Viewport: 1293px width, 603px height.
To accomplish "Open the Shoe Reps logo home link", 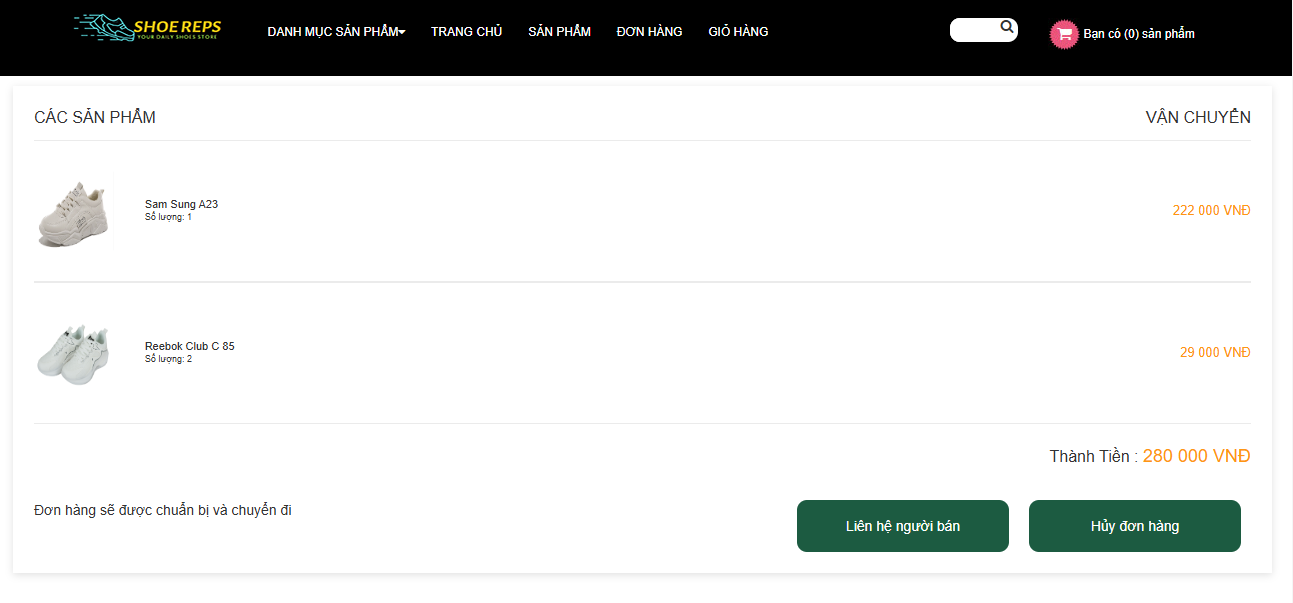I will pyautogui.click(x=148, y=28).
